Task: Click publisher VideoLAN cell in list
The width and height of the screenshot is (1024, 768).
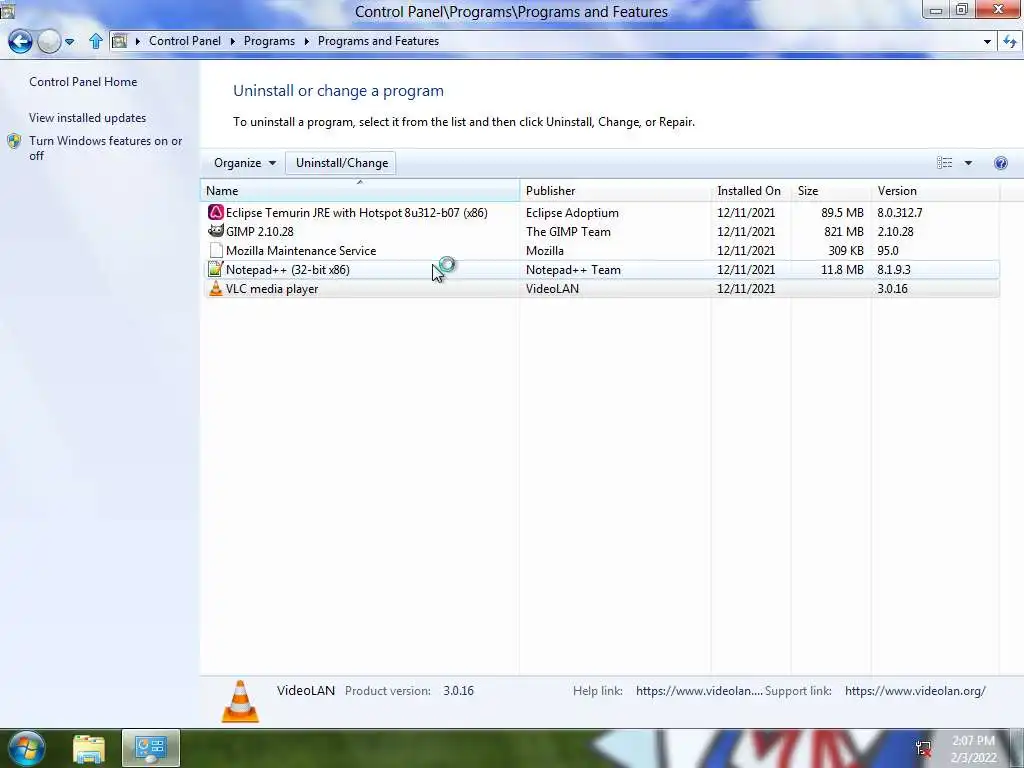Action: tap(552, 288)
